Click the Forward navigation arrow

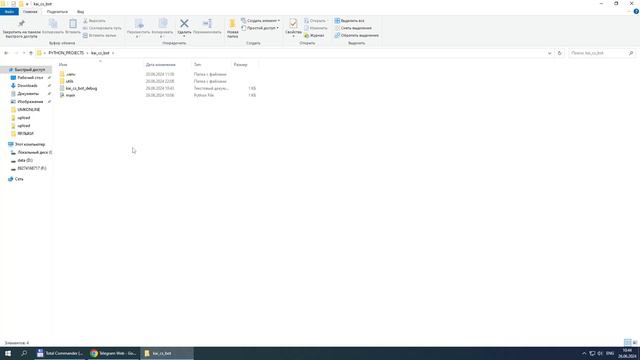[16, 53]
